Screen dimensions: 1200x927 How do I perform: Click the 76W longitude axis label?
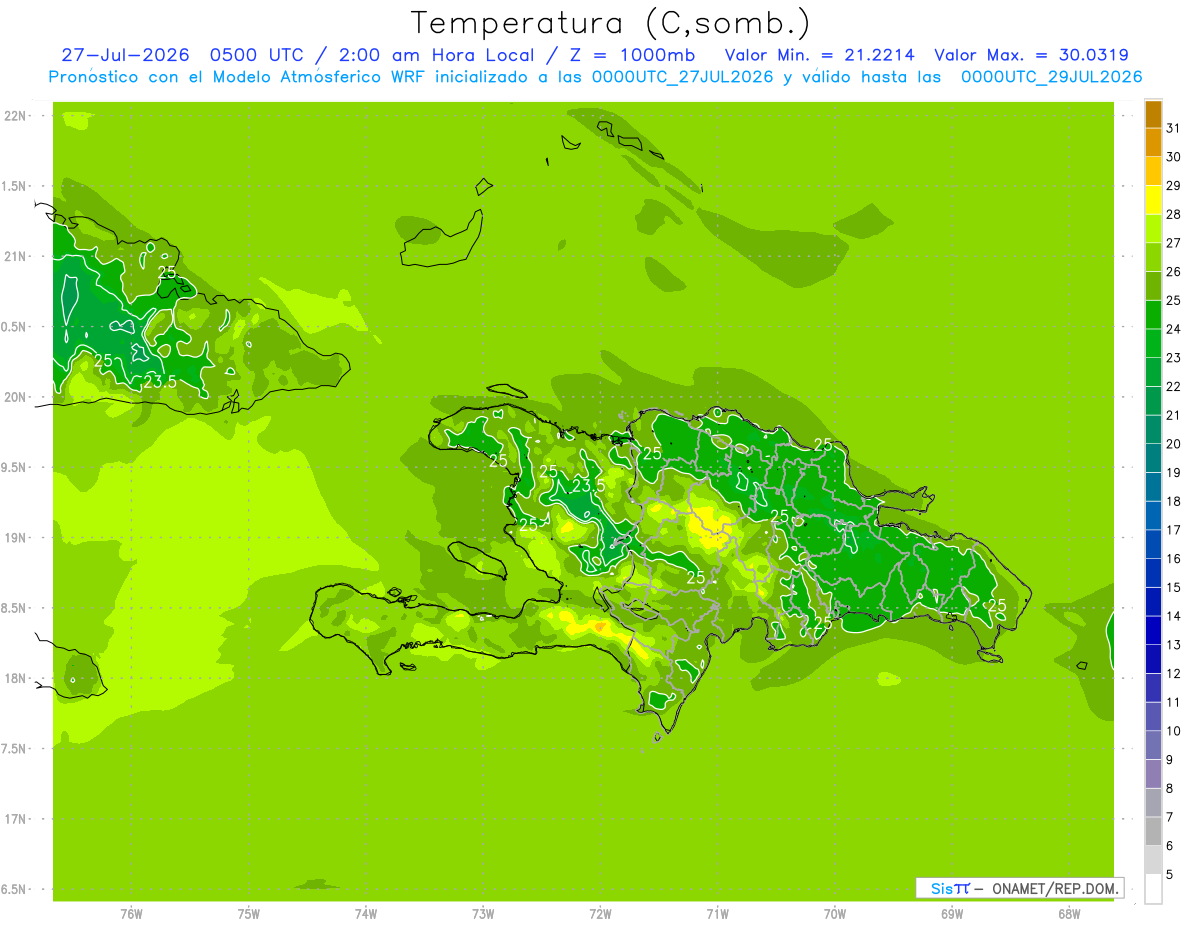pos(131,913)
